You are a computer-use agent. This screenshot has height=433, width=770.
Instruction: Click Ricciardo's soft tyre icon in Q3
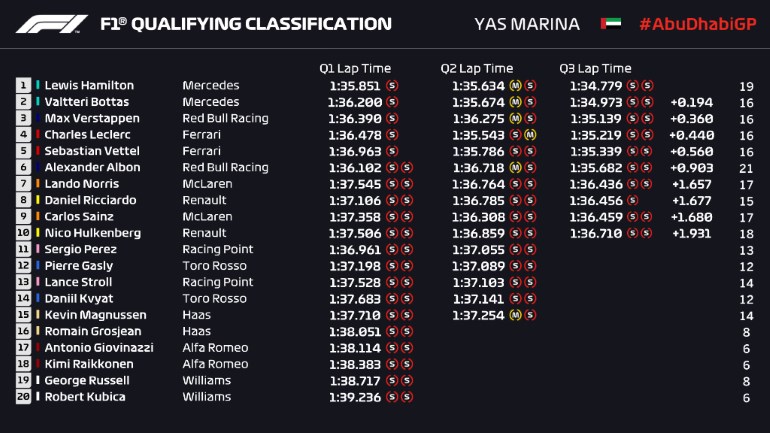click(x=632, y=201)
